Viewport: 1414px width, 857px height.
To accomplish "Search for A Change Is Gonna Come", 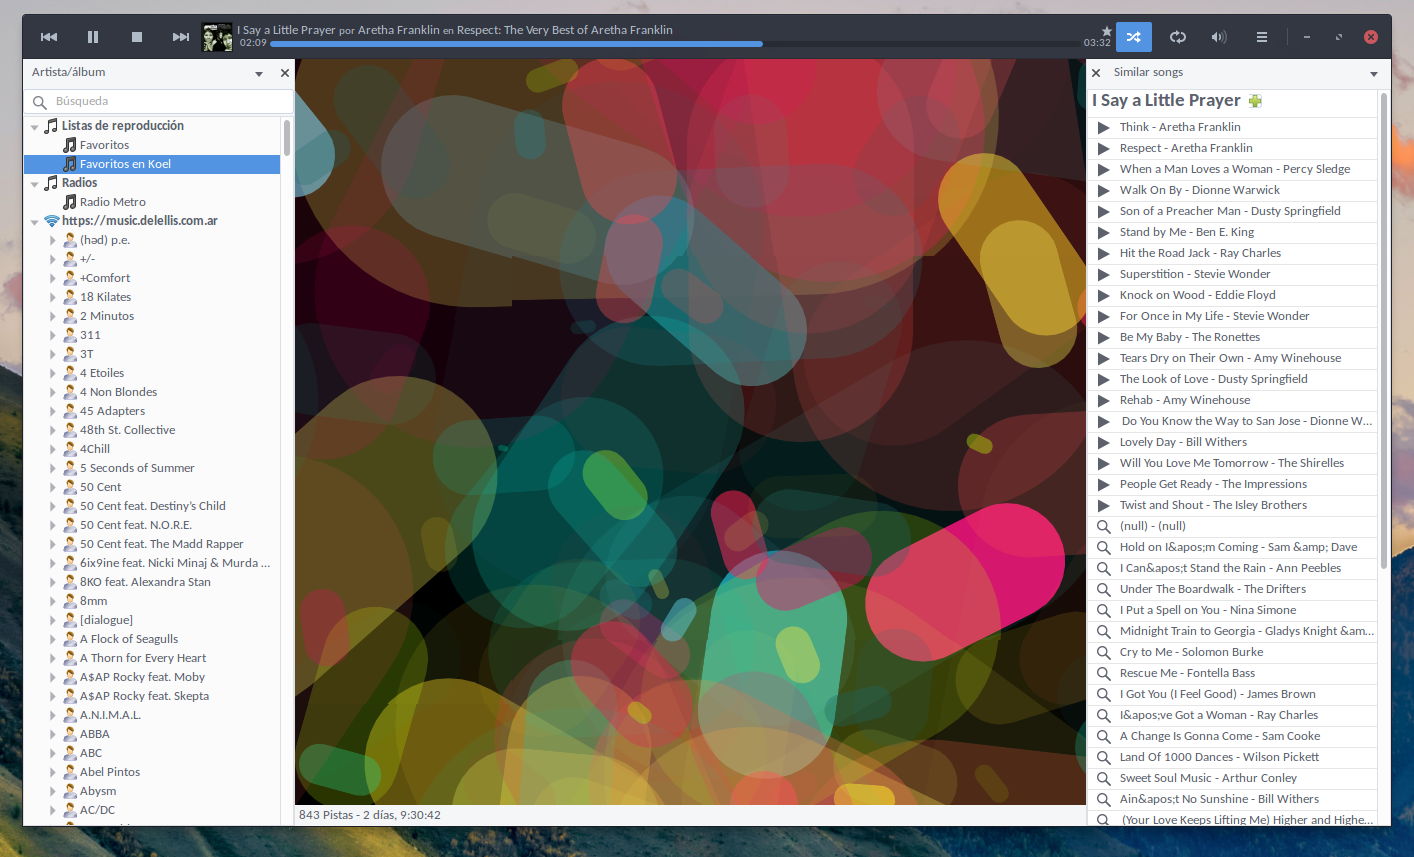I will pos(1104,736).
